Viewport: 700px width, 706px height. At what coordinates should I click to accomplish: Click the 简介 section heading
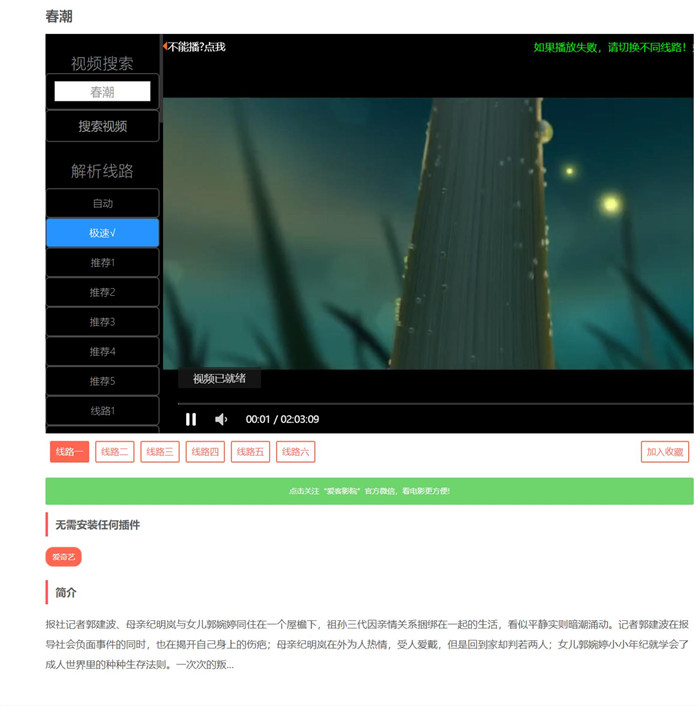pos(66,593)
